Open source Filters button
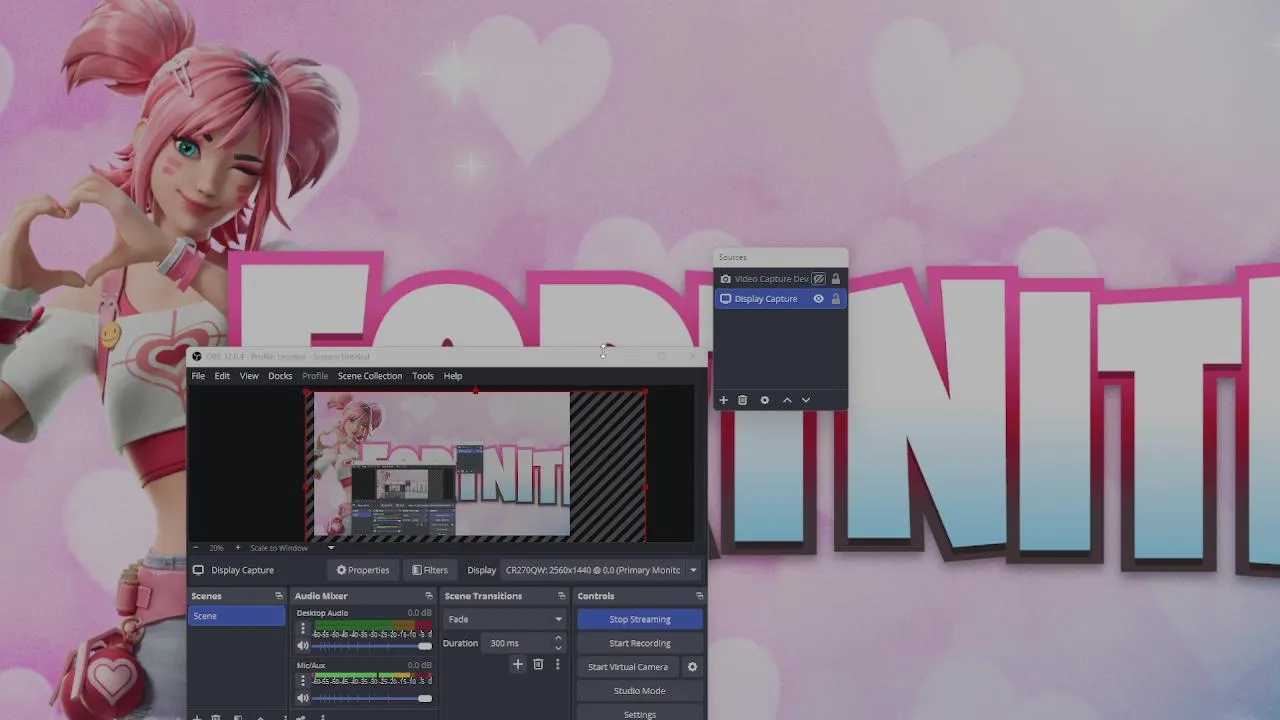1280x720 pixels. pos(430,570)
